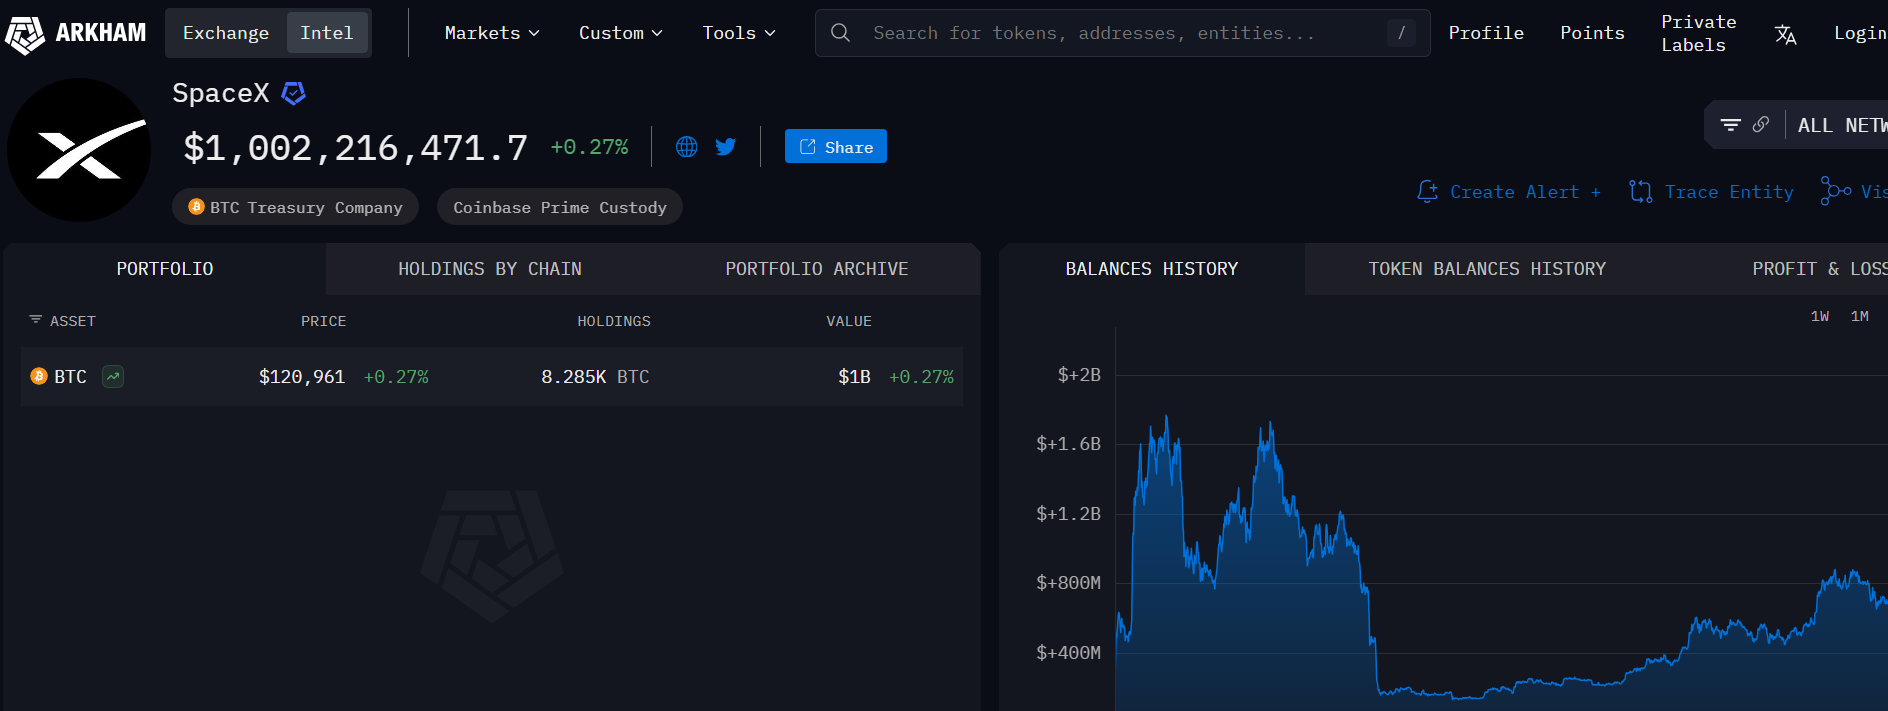The image size is (1888, 711).
Task: Click the $1B value cell
Action: [x=854, y=377]
